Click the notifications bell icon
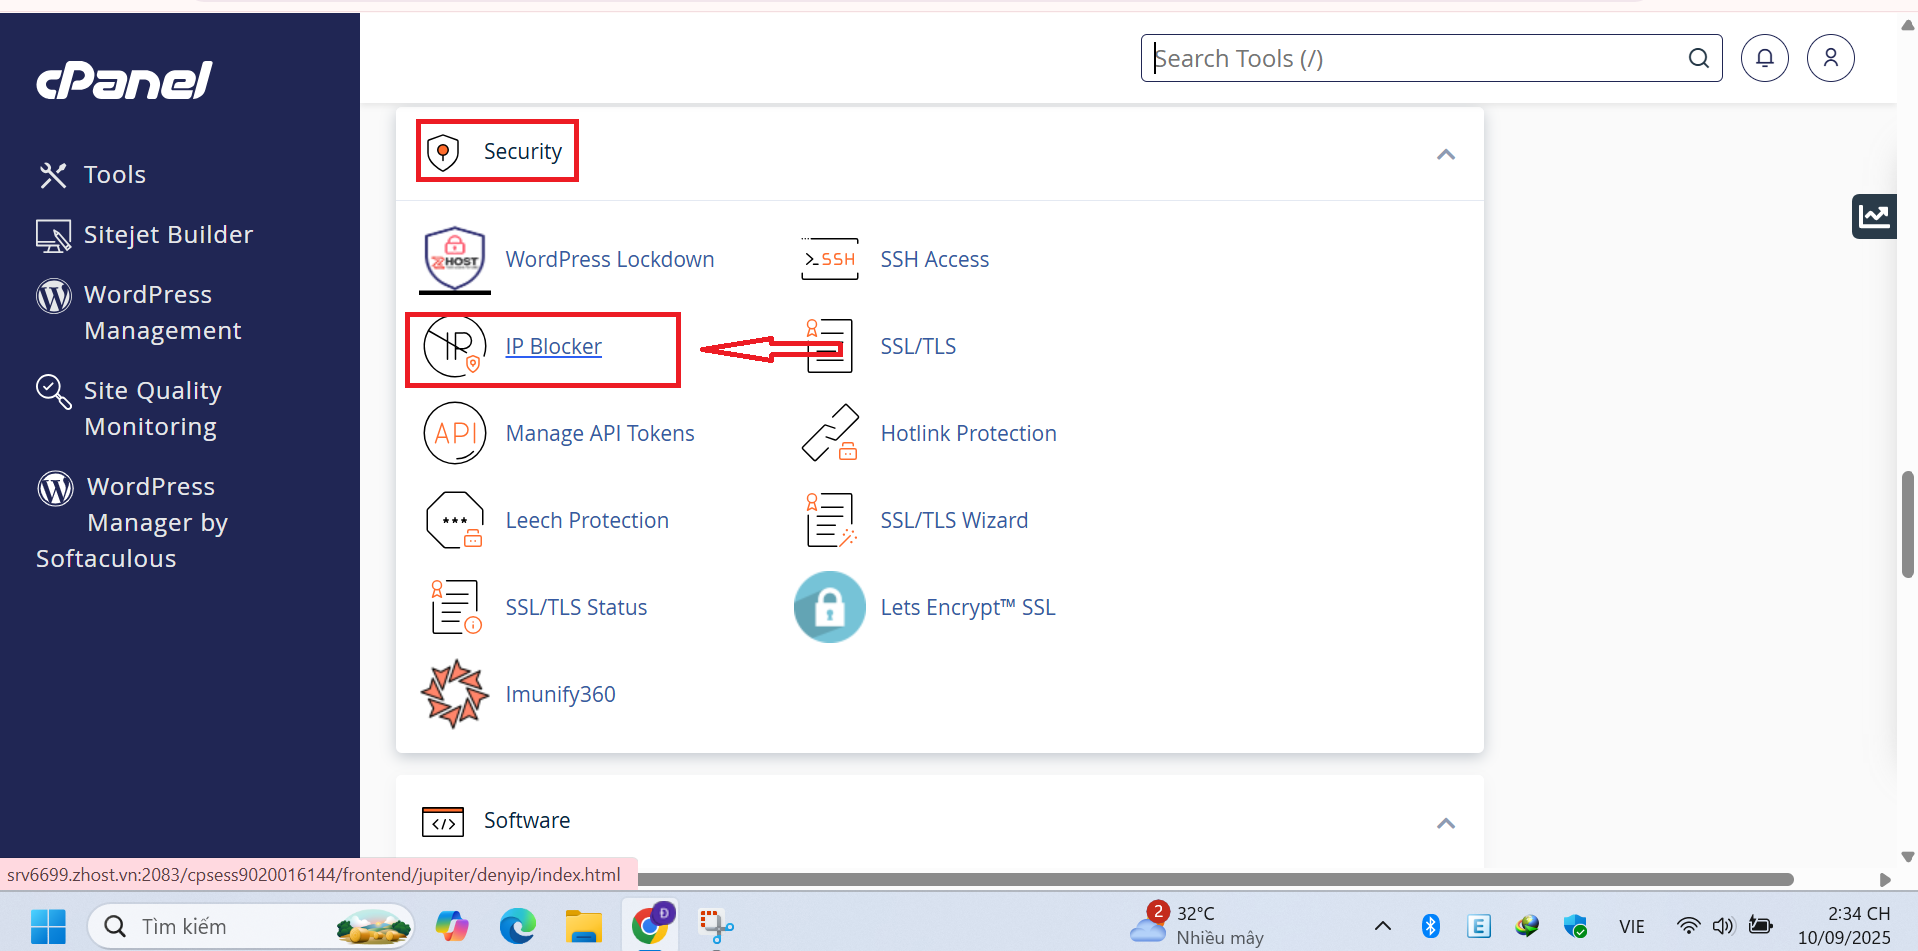 coord(1765,58)
